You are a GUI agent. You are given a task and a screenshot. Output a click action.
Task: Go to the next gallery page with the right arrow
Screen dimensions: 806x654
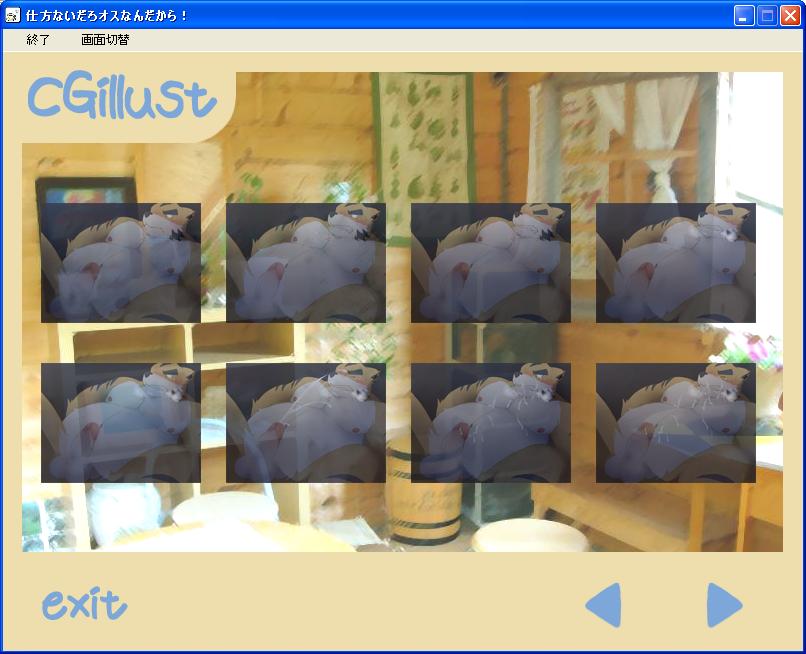point(724,605)
